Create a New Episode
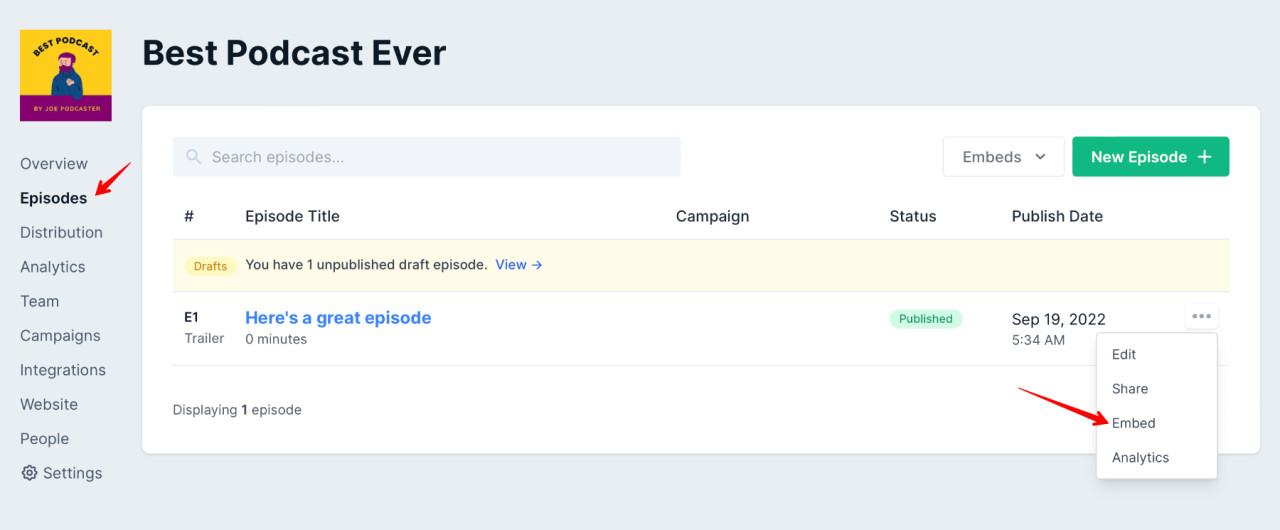This screenshot has height=530, width=1280. [1149, 157]
